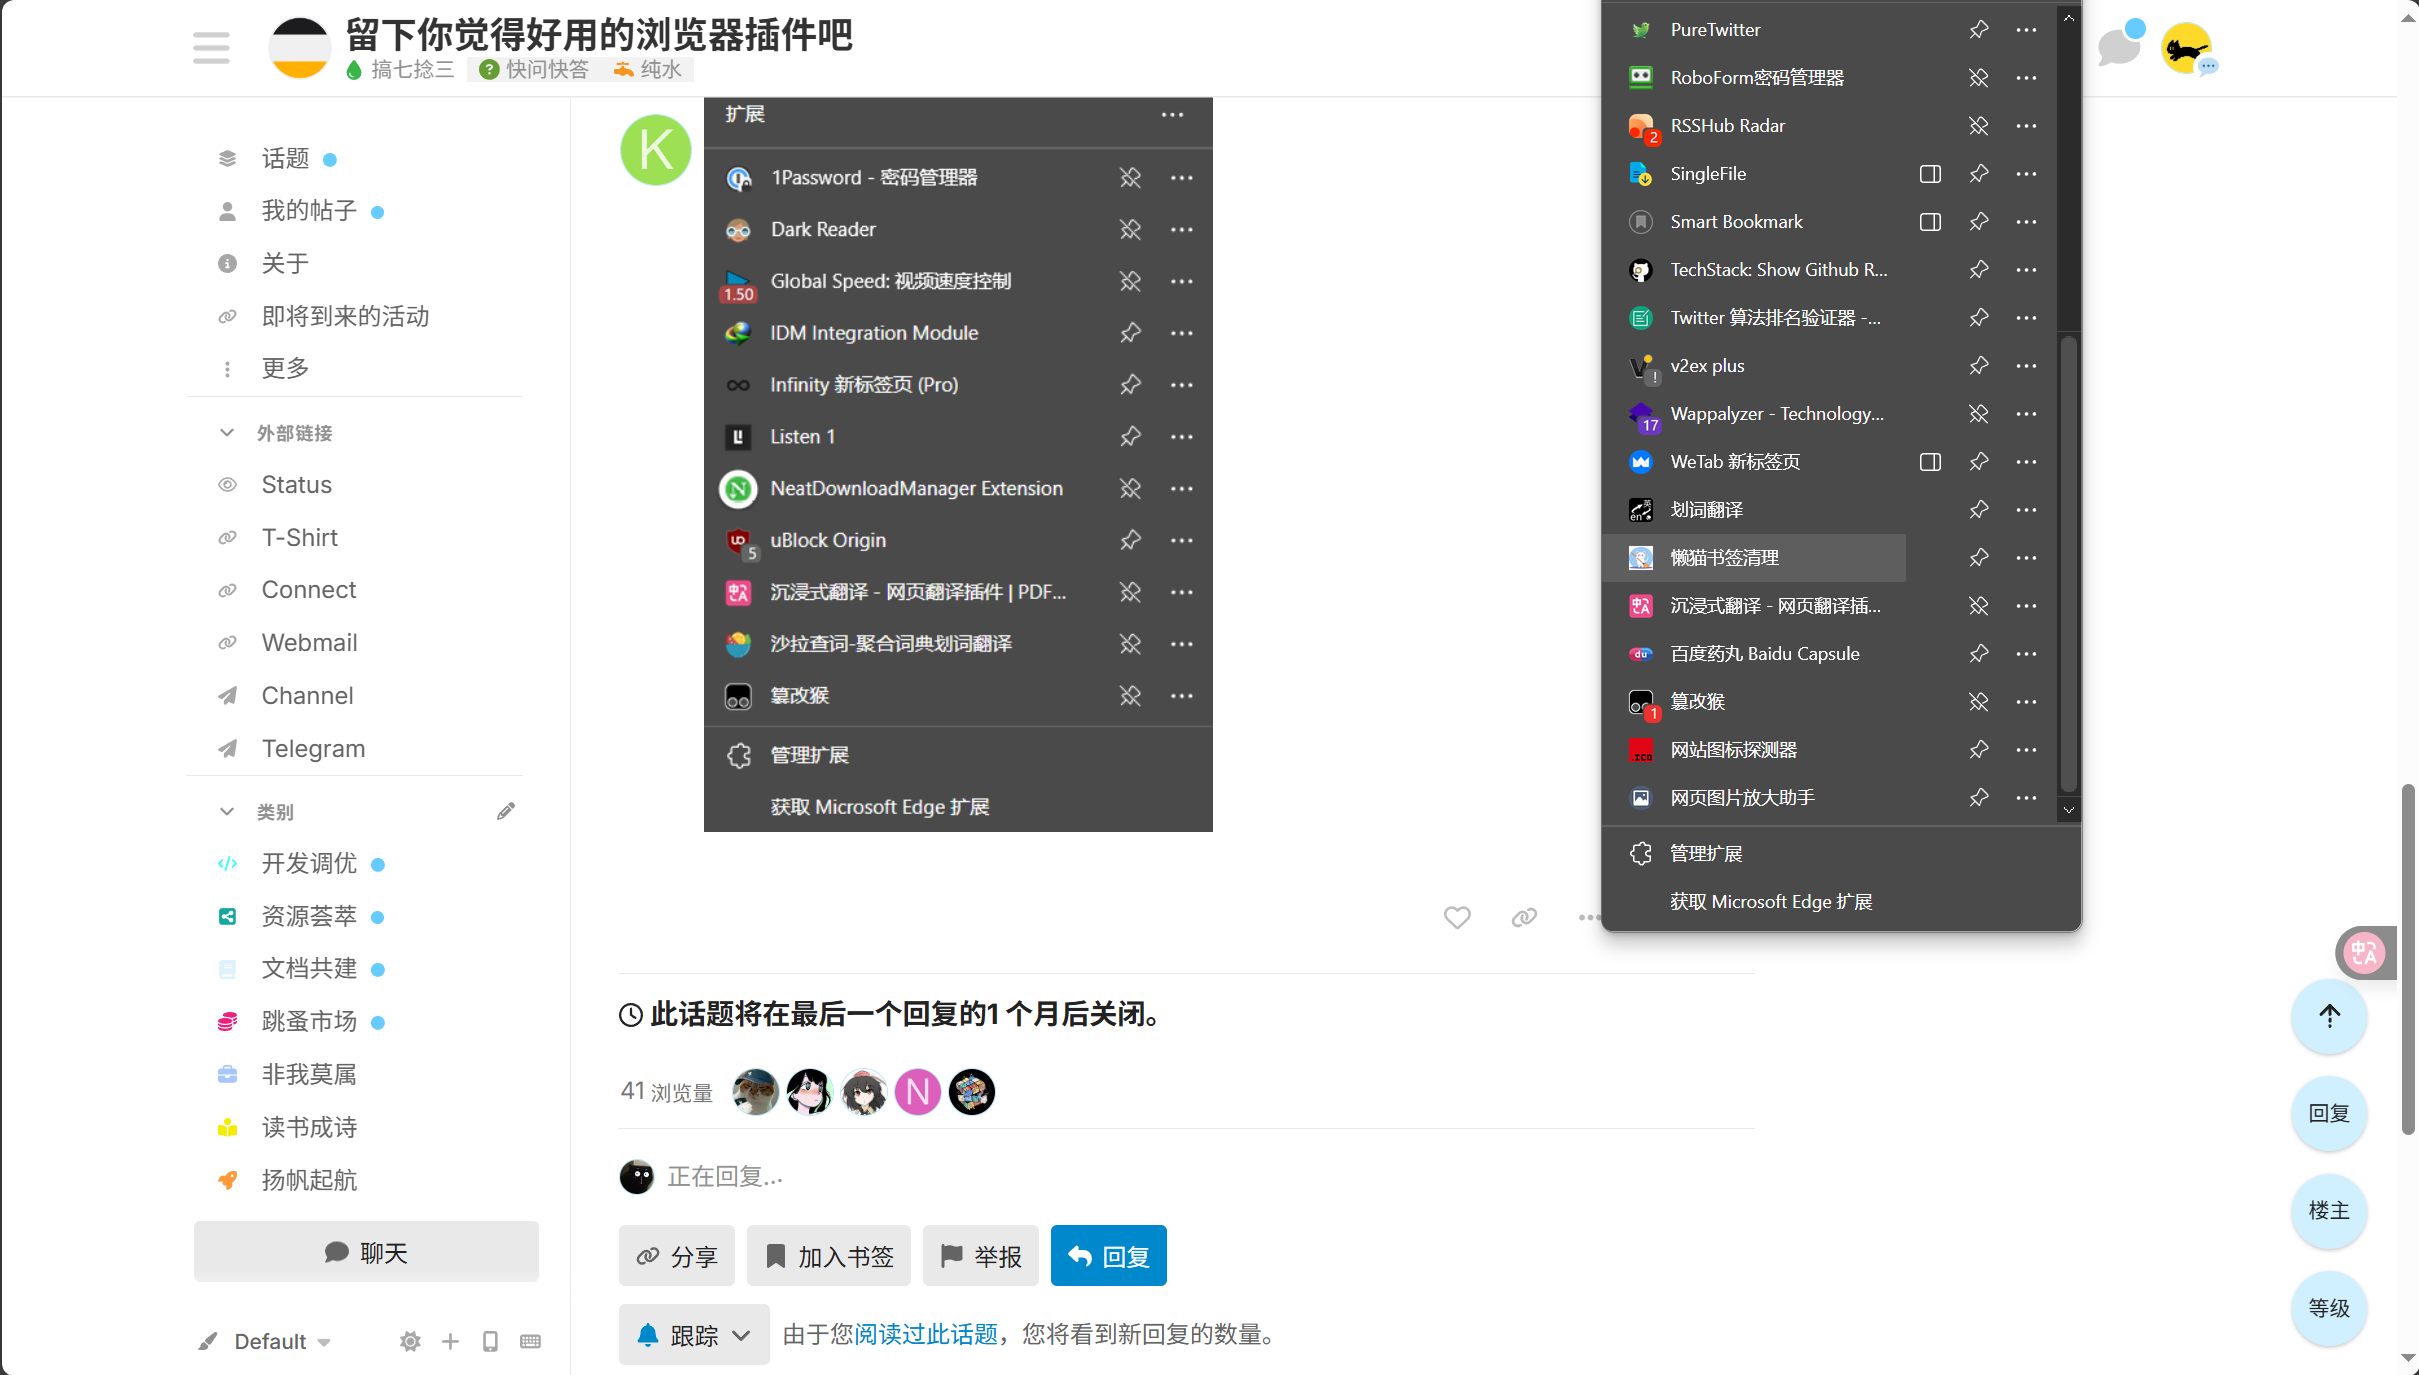Open the 跟踪 notification level dropdown
Screen dimensions: 2419x1375
(x=693, y=1335)
